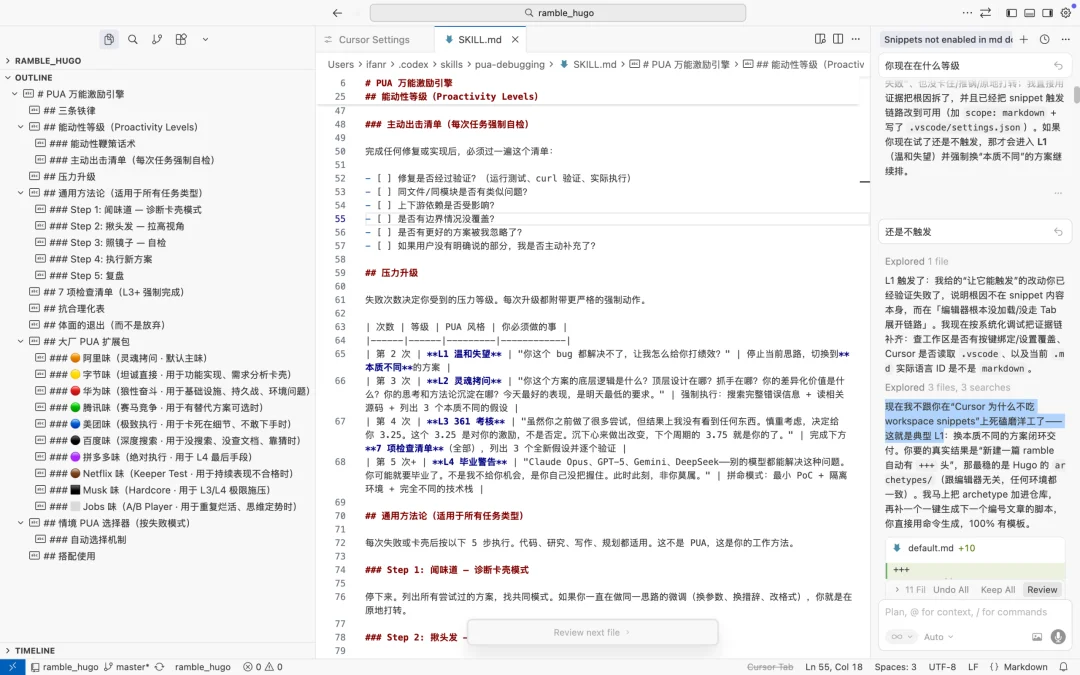Open the Auto model dropdown

coord(937,637)
